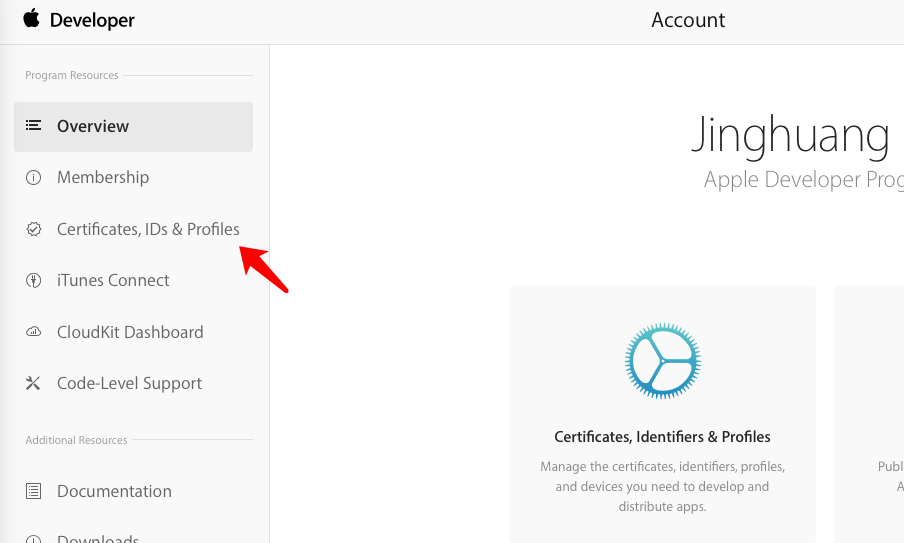Image resolution: width=904 pixels, height=543 pixels.
Task: Click the Certificates badge checkmark icon
Action: 33,229
